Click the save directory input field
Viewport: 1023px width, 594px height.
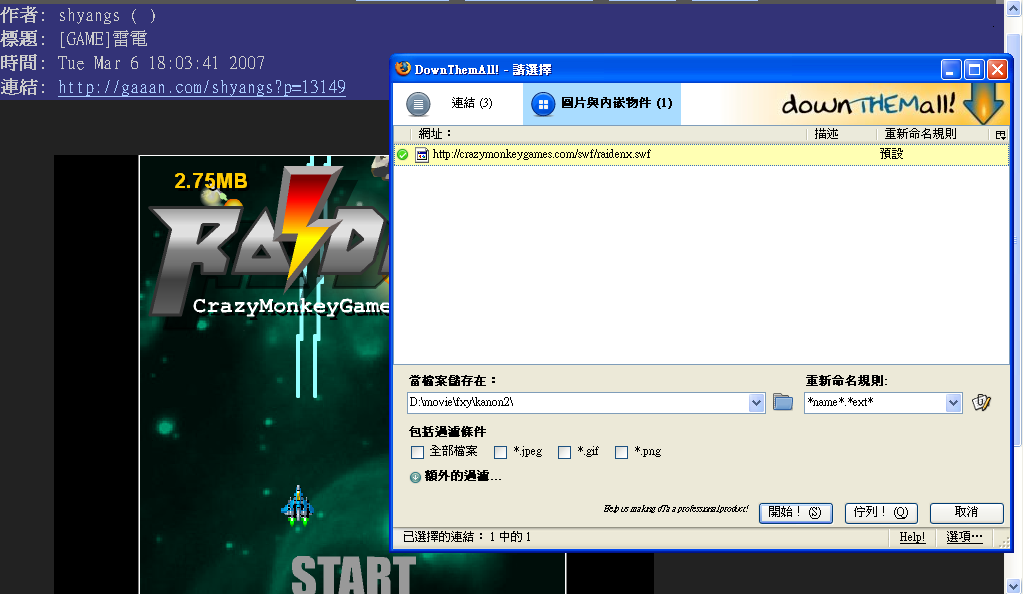pos(578,402)
